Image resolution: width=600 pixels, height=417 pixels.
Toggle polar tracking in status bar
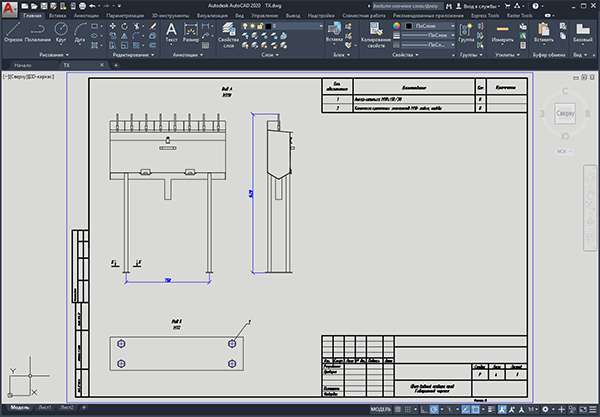[x=434, y=409]
